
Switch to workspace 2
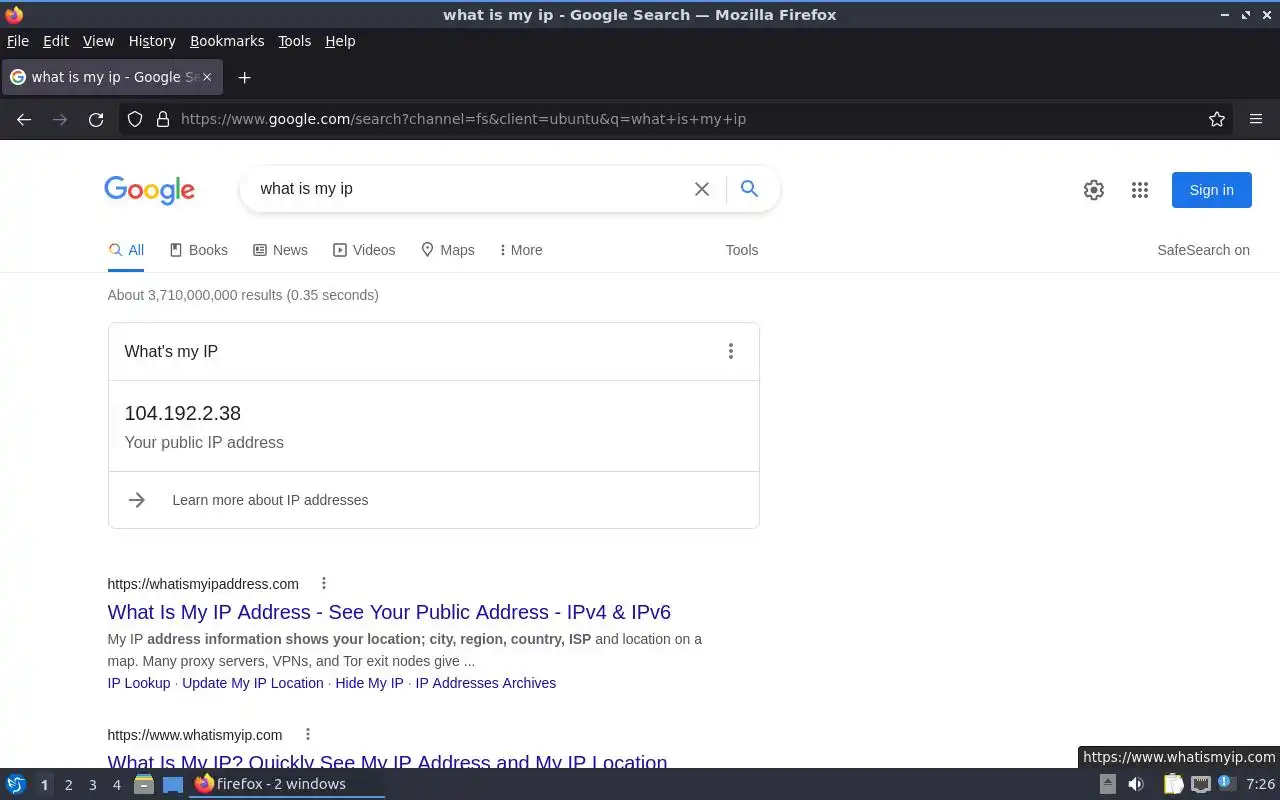click(68, 785)
